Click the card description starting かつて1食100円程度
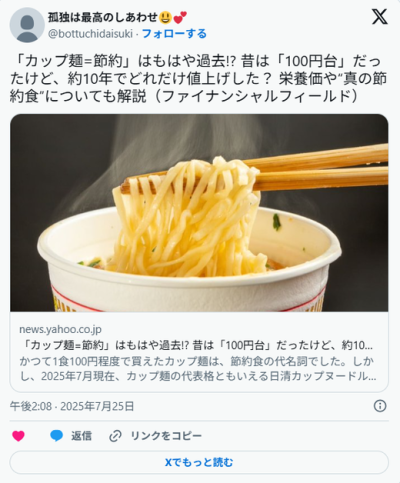The height and width of the screenshot is (483, 400). [198, 369]
